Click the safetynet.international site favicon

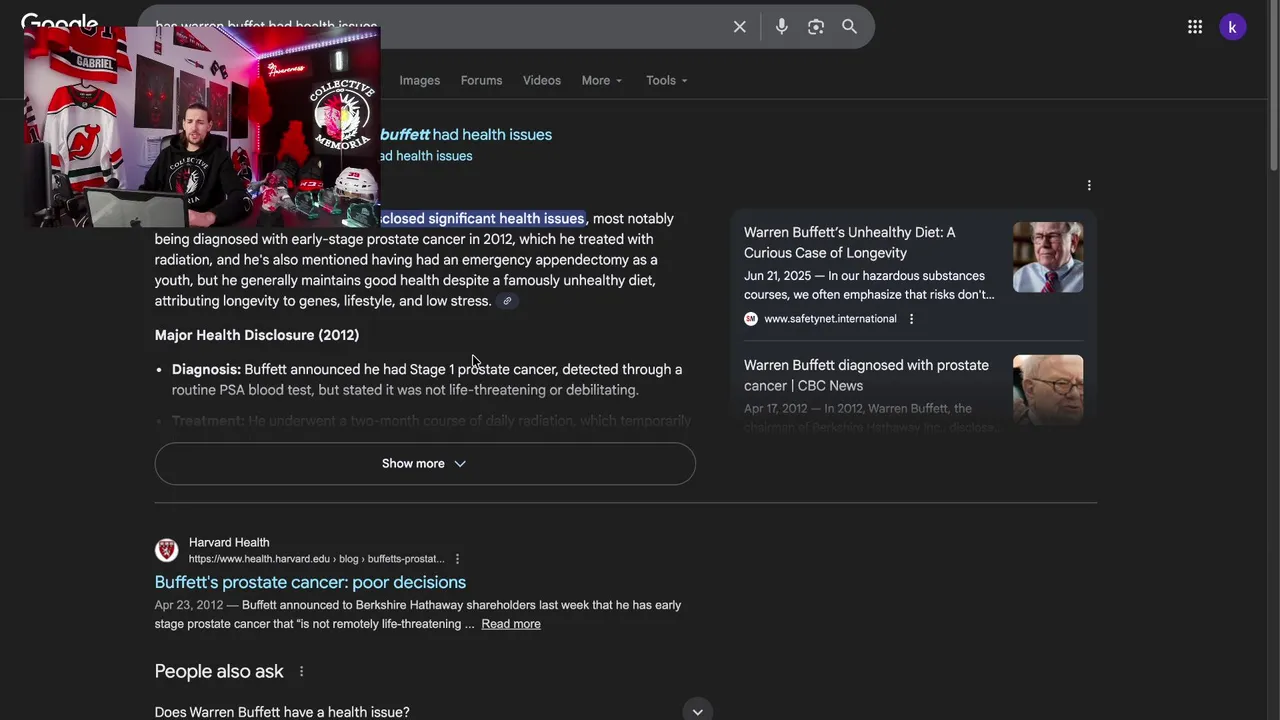click(x=751, y=319)
